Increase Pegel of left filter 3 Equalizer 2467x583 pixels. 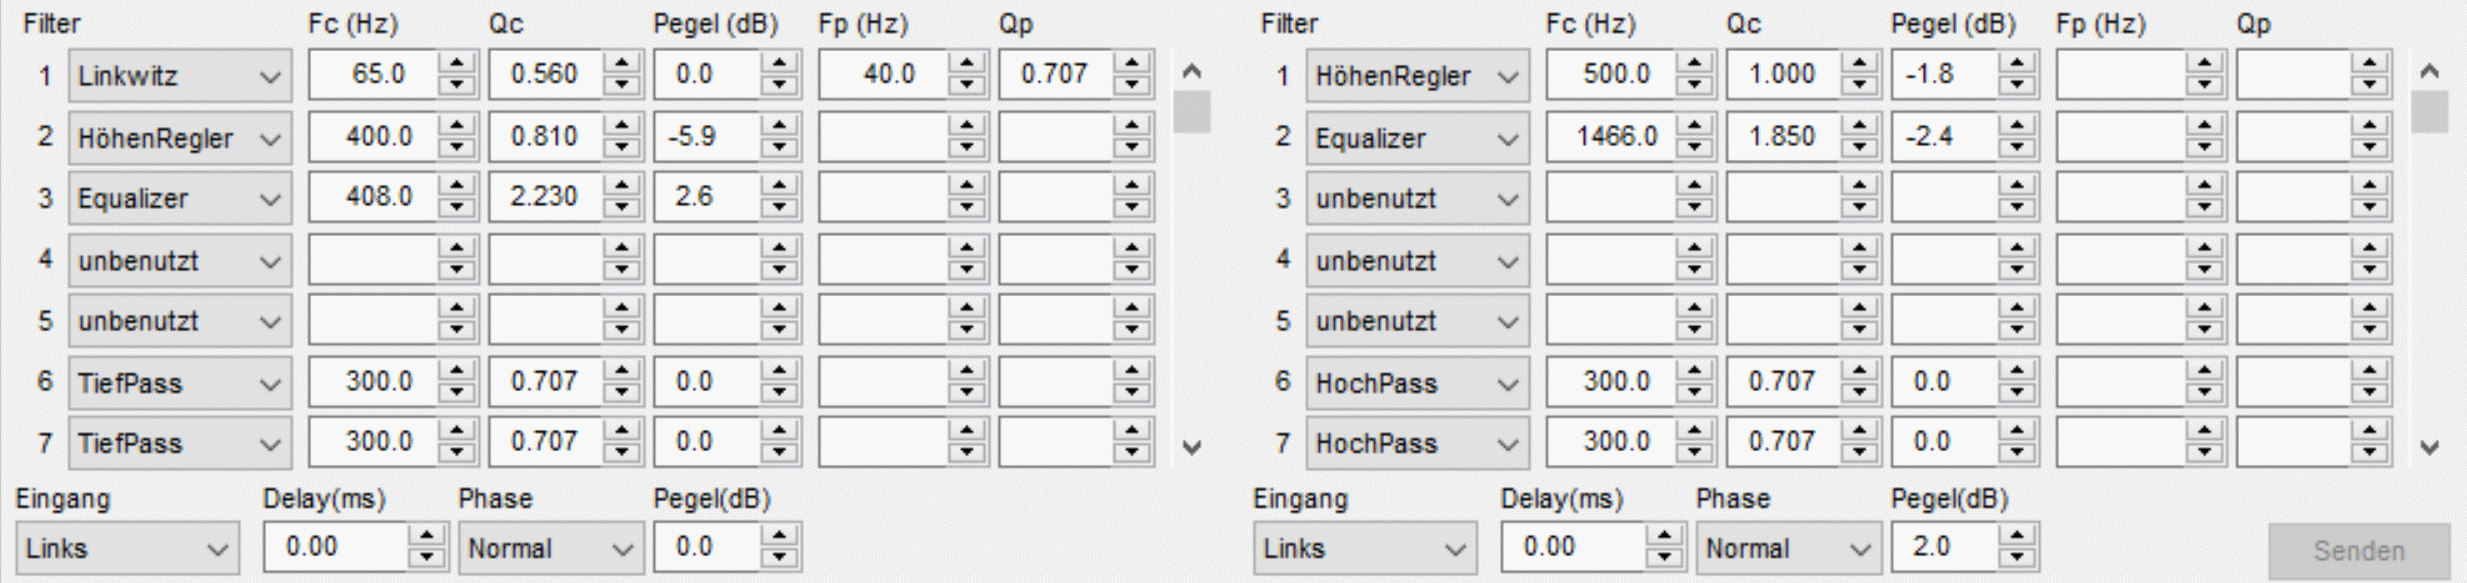(x=779, y=186)
